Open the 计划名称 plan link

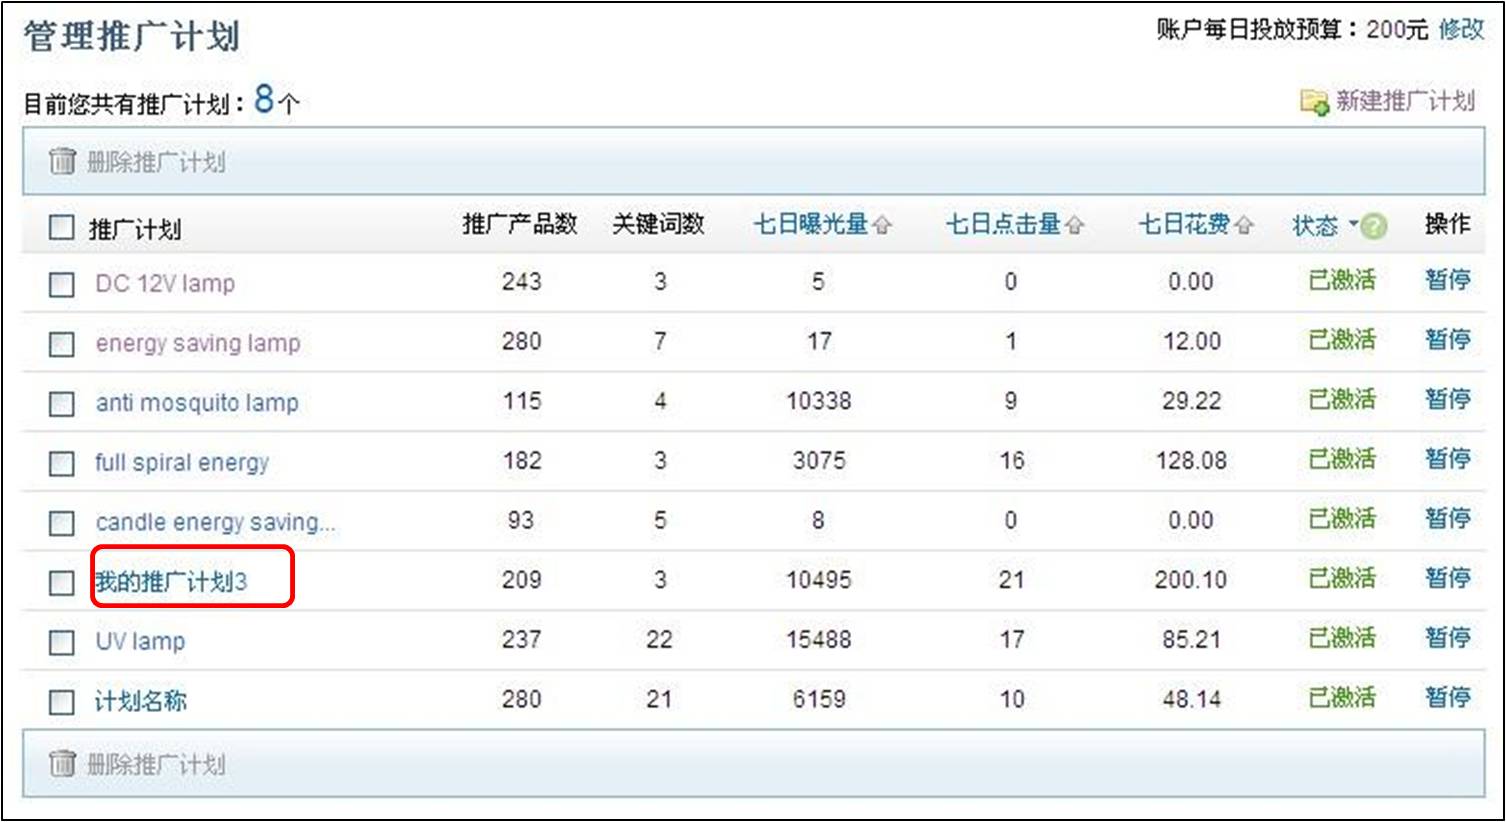pyautogui.click(x=141, y=701)
